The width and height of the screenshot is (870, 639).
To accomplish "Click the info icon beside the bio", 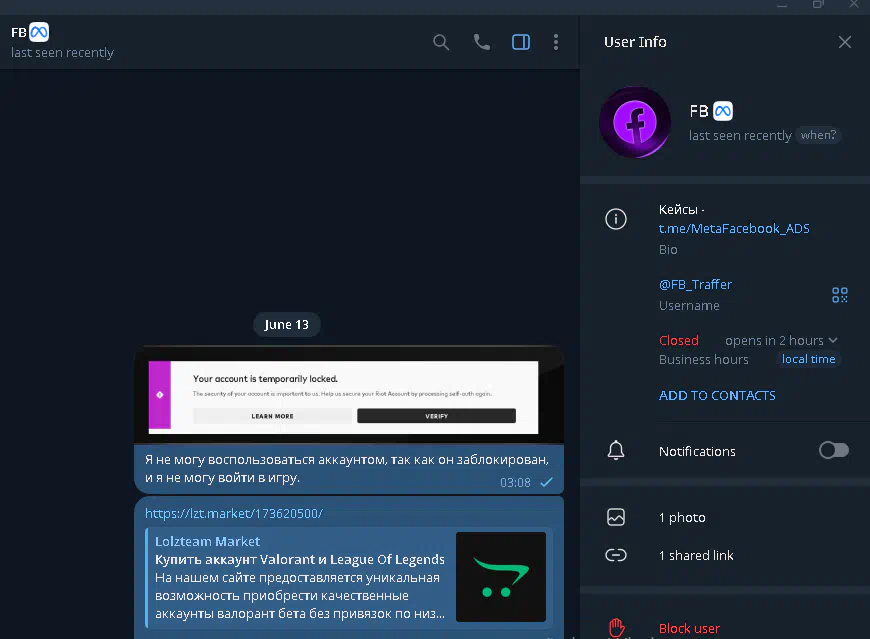I will click(615, 219).
